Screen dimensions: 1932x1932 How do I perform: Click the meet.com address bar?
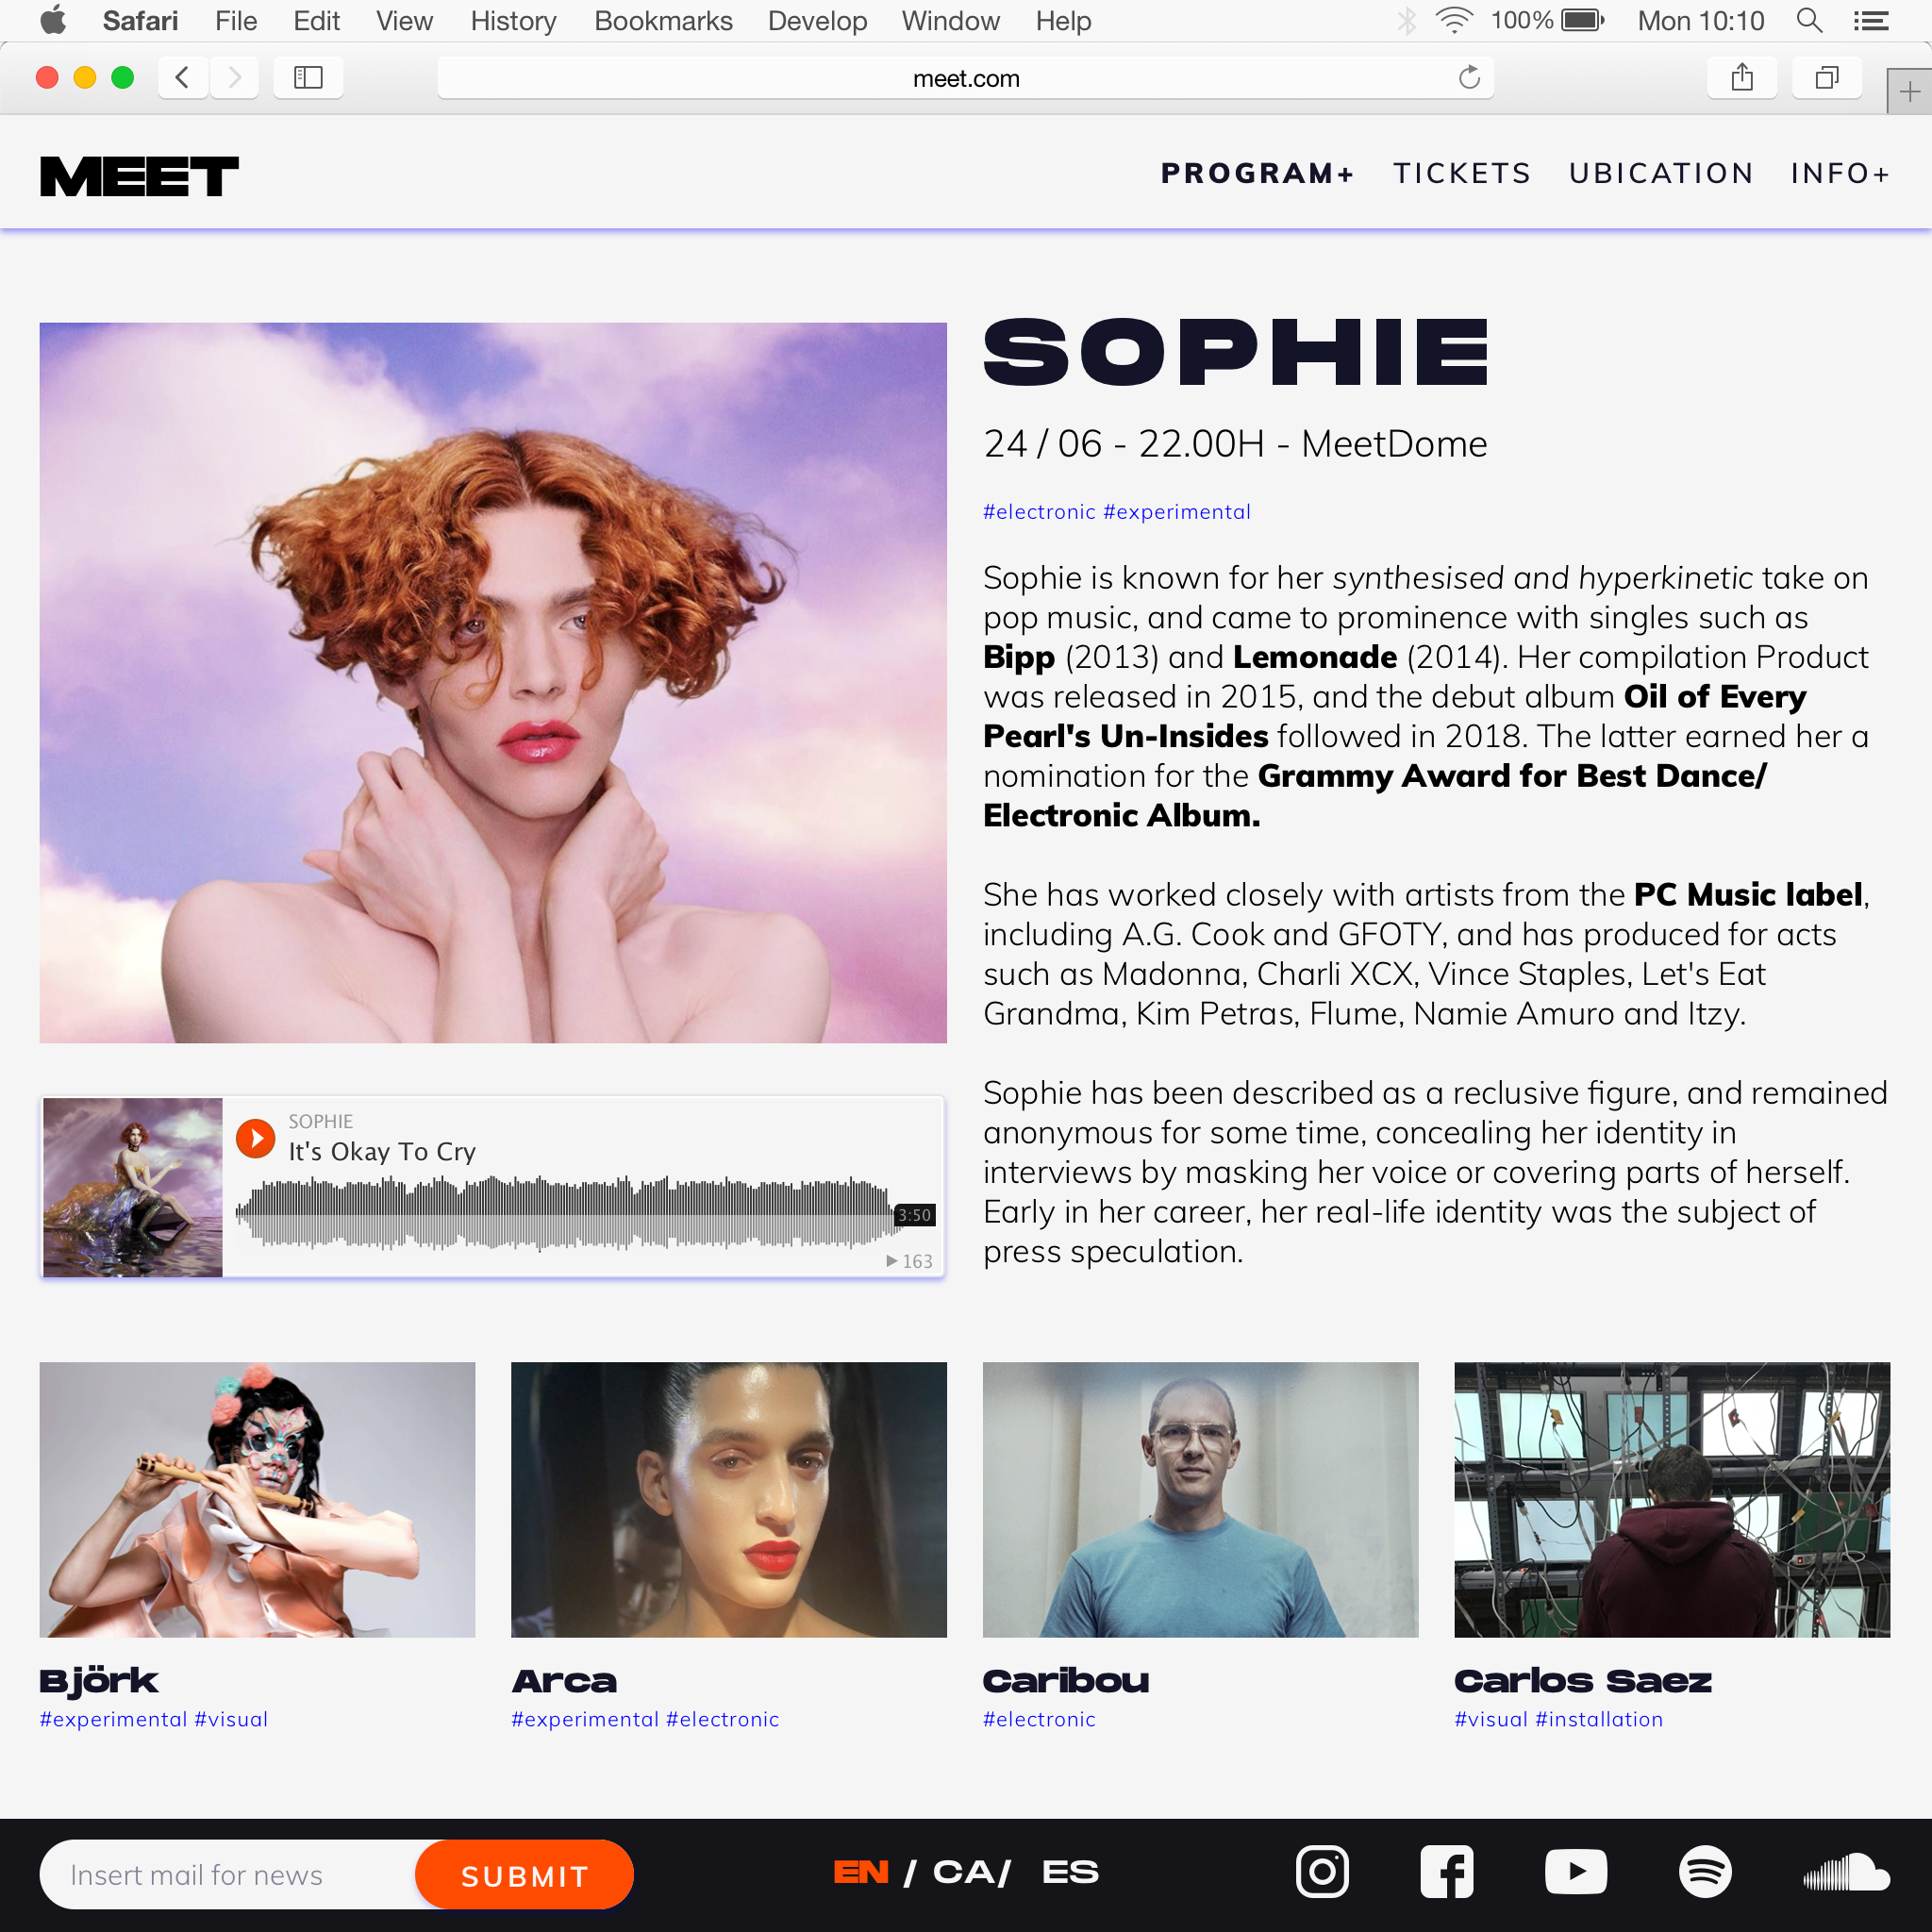pos(965,78)
